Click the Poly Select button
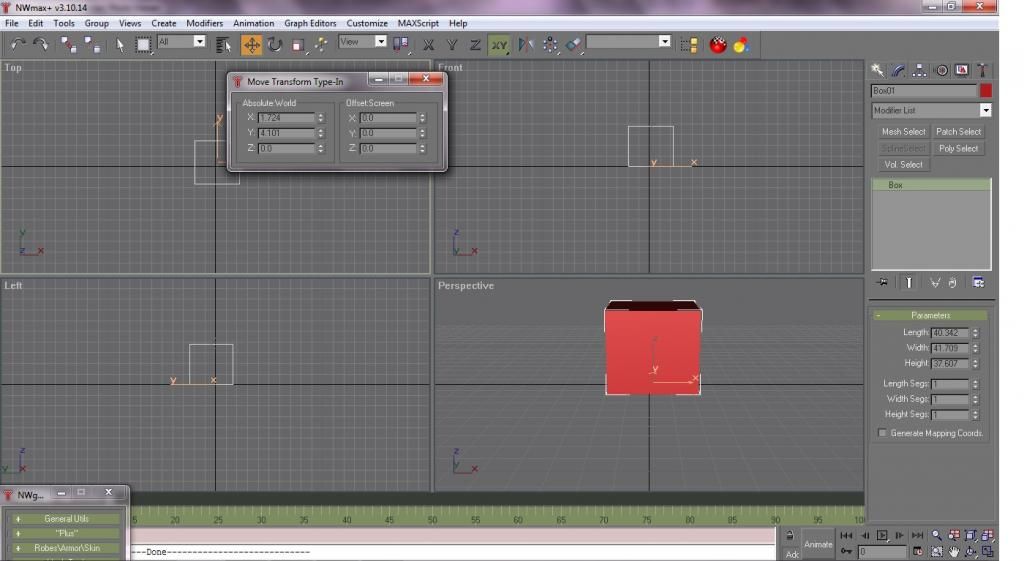 point(958,149)
